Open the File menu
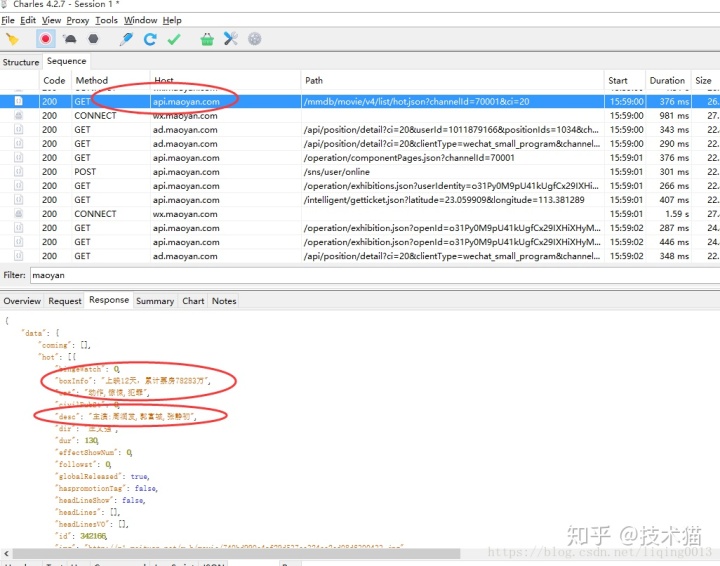The image size is (720, 566). pos(8,20)
